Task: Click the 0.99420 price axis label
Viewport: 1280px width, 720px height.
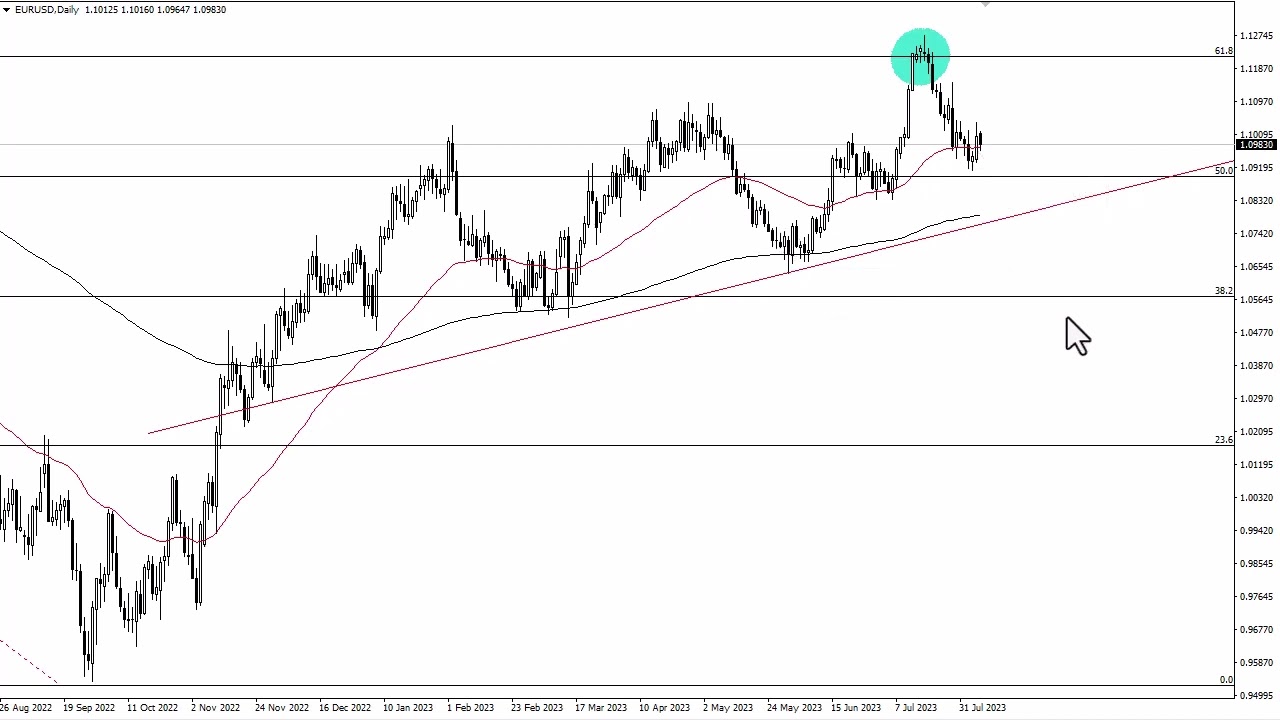Action: click(1257, 531)
